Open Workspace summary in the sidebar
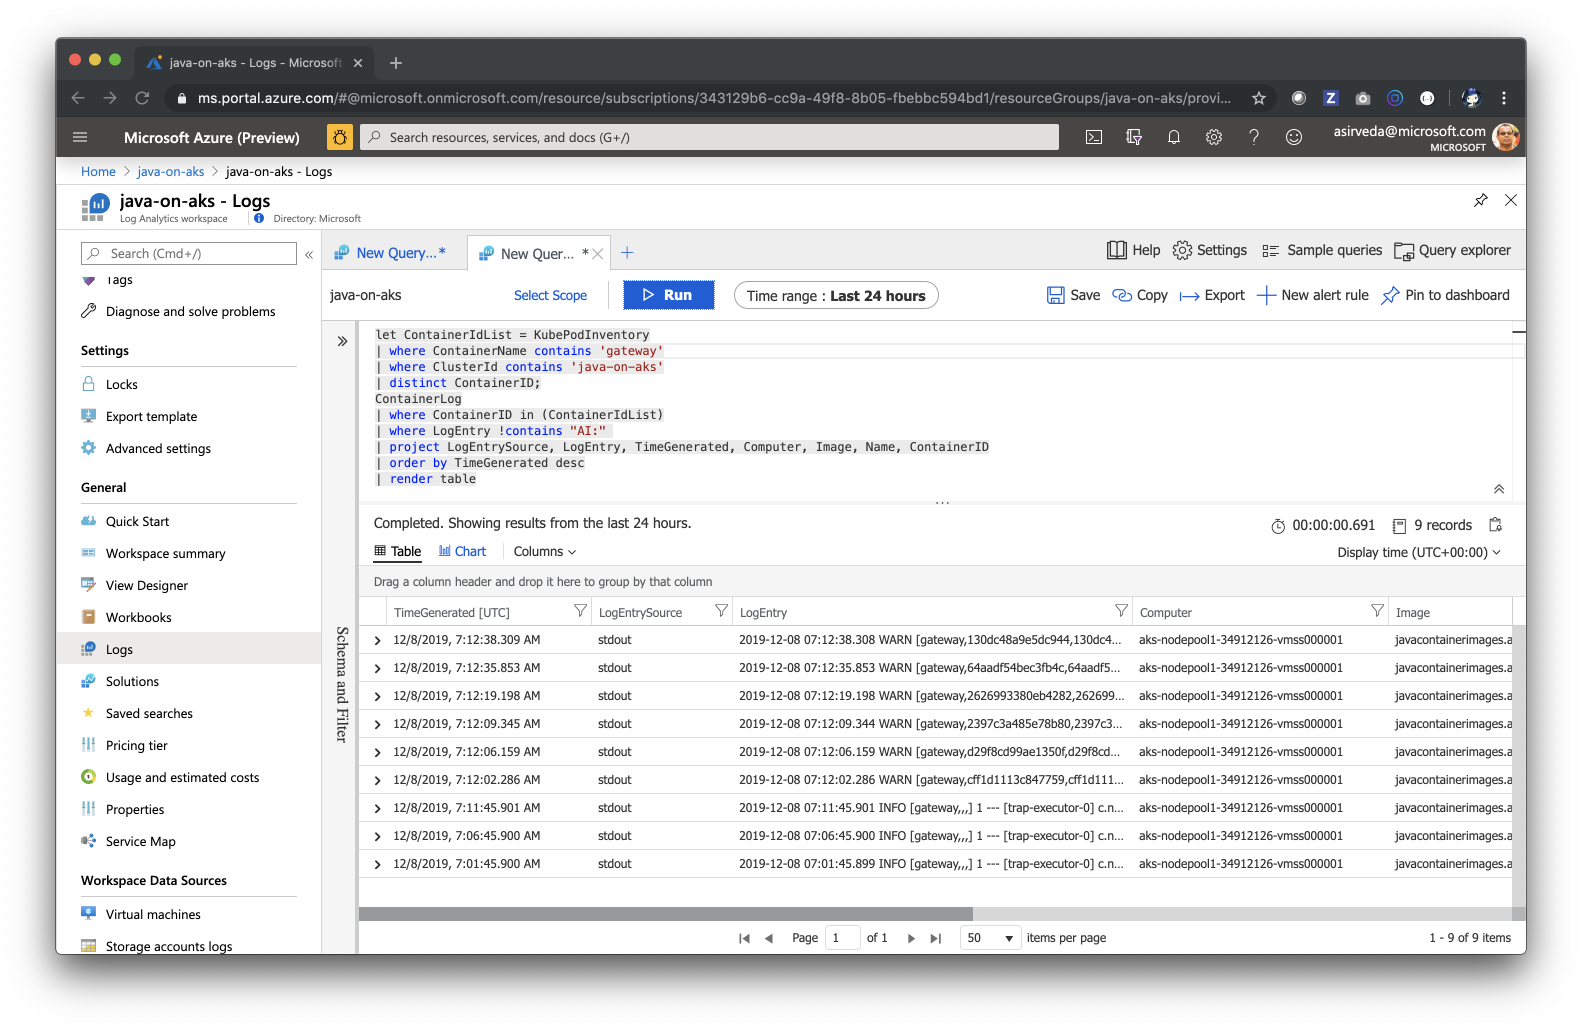Viewport: 1582px width, 1028px height. (165, 553)
